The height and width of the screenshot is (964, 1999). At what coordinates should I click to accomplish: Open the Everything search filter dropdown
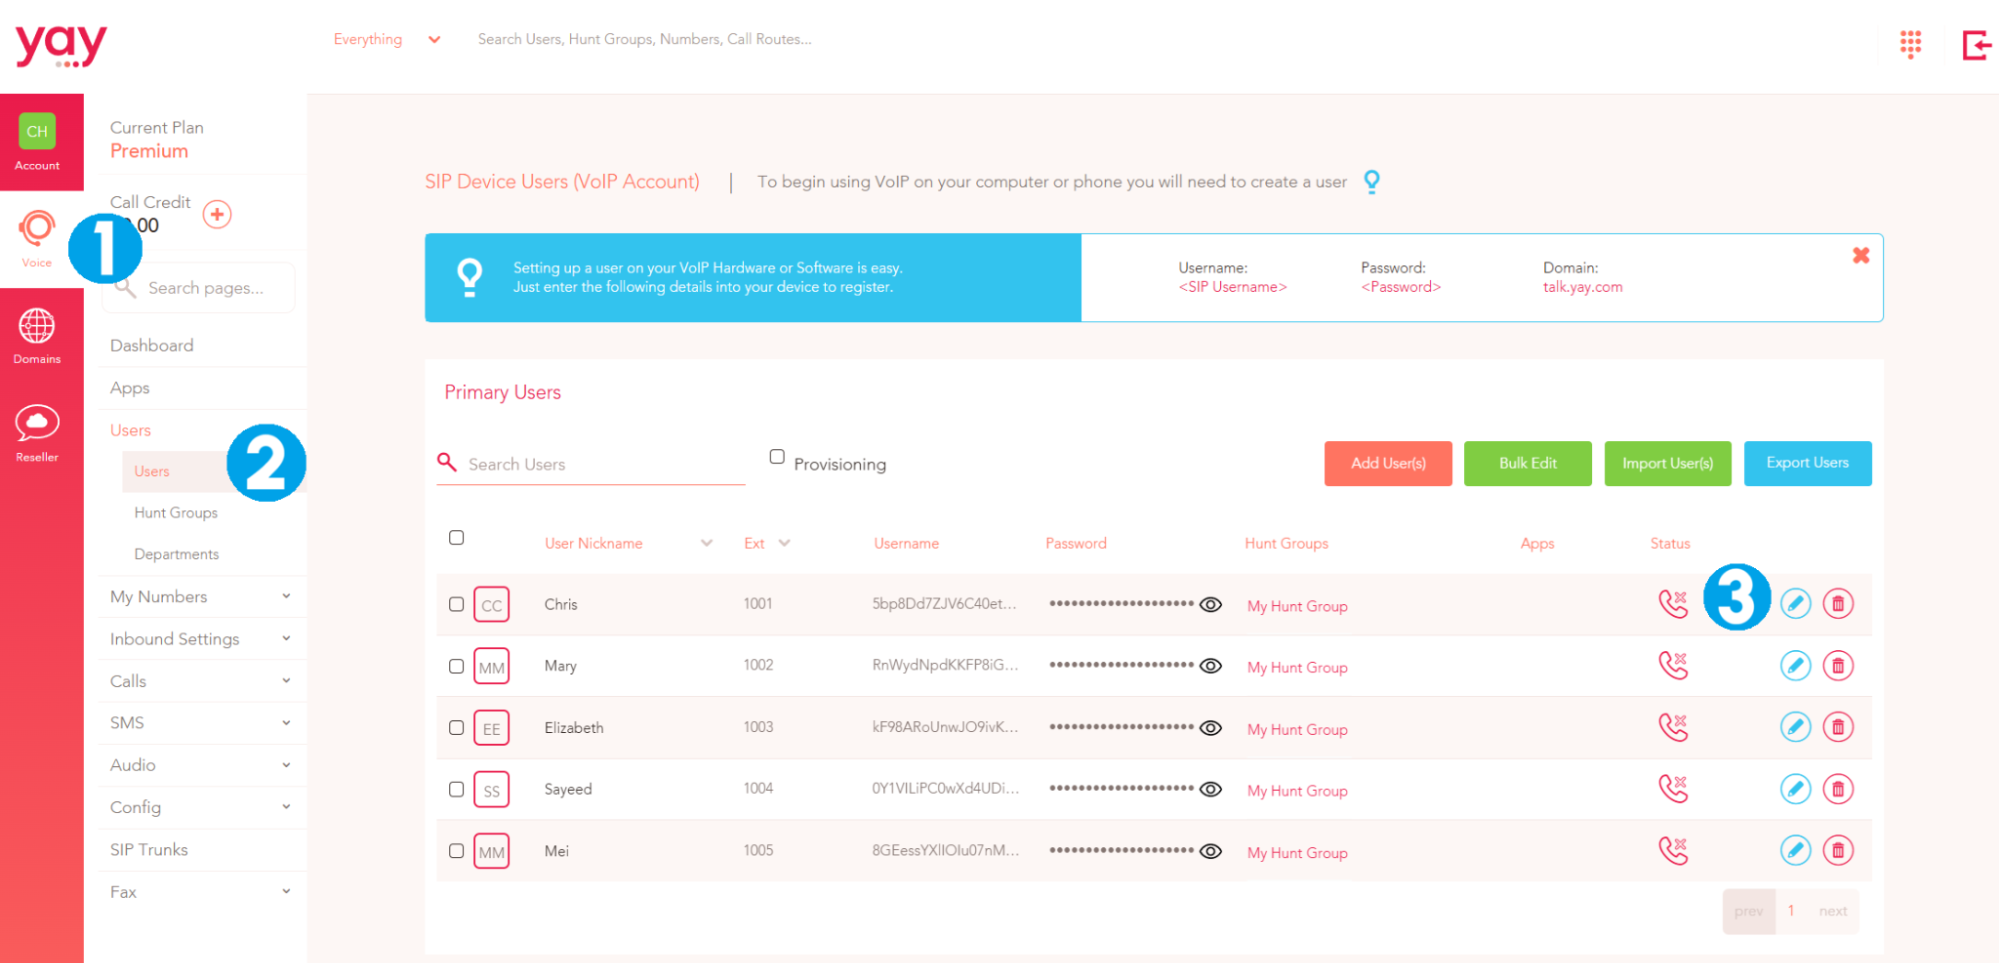tap(387, 39)
